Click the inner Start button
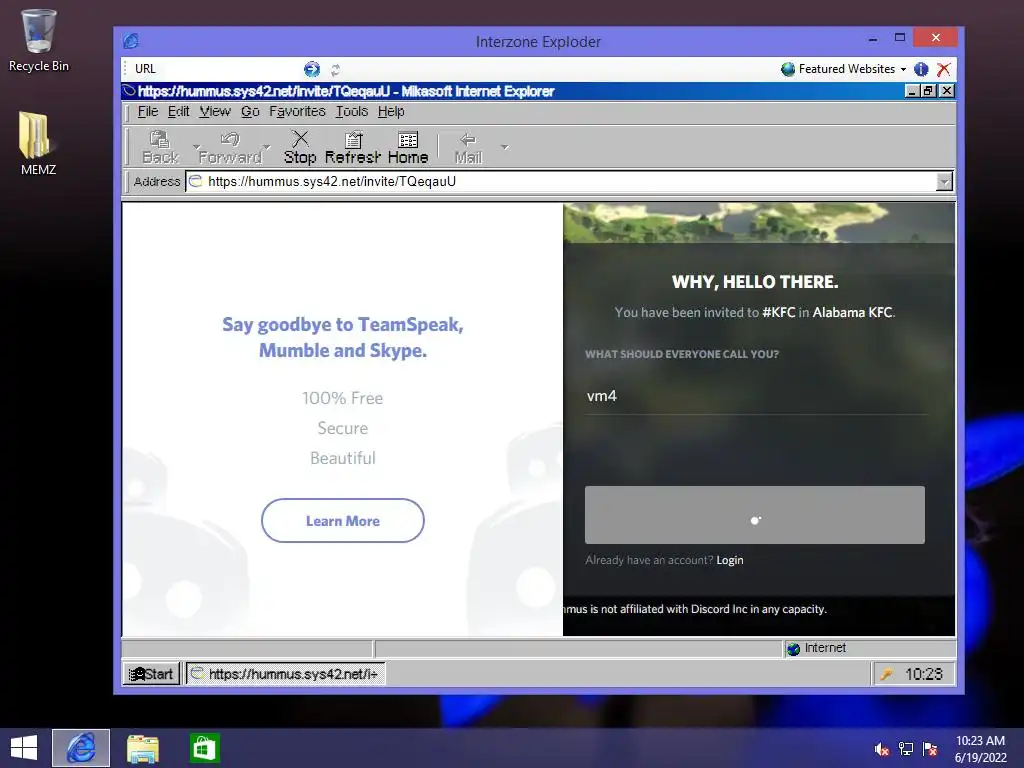 [x=152, y=674]
